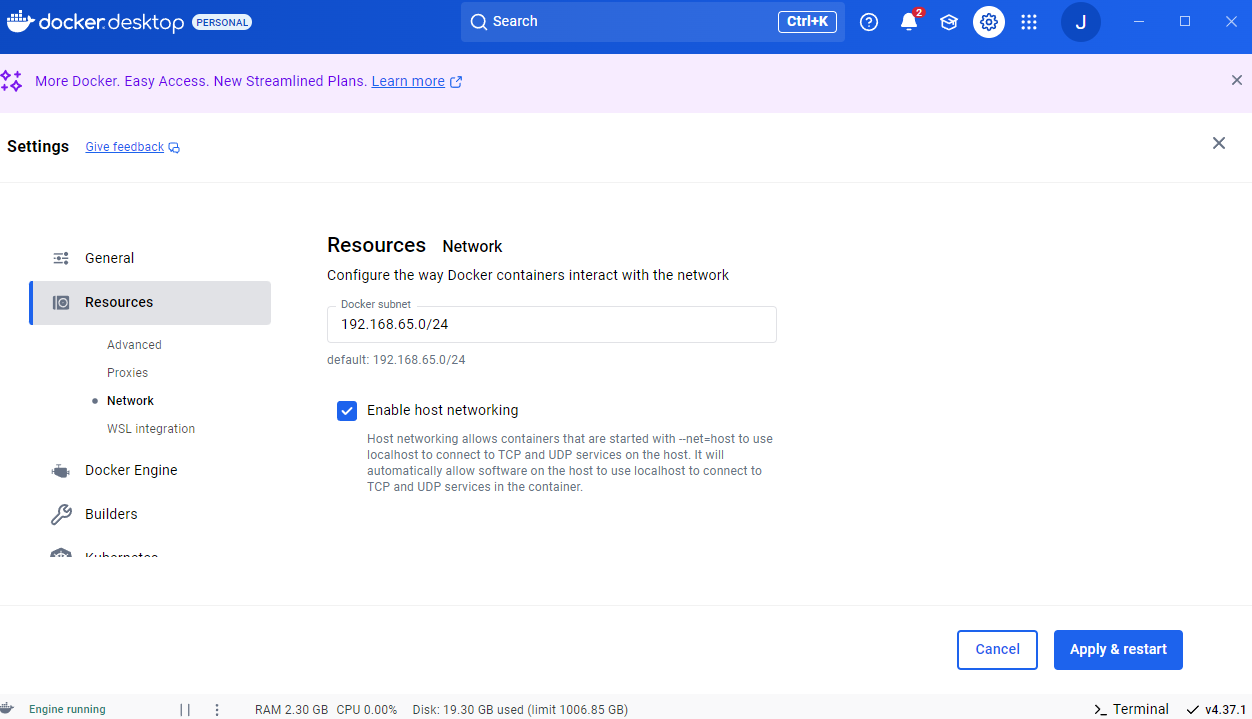Open the General settings section

[150, 258]
